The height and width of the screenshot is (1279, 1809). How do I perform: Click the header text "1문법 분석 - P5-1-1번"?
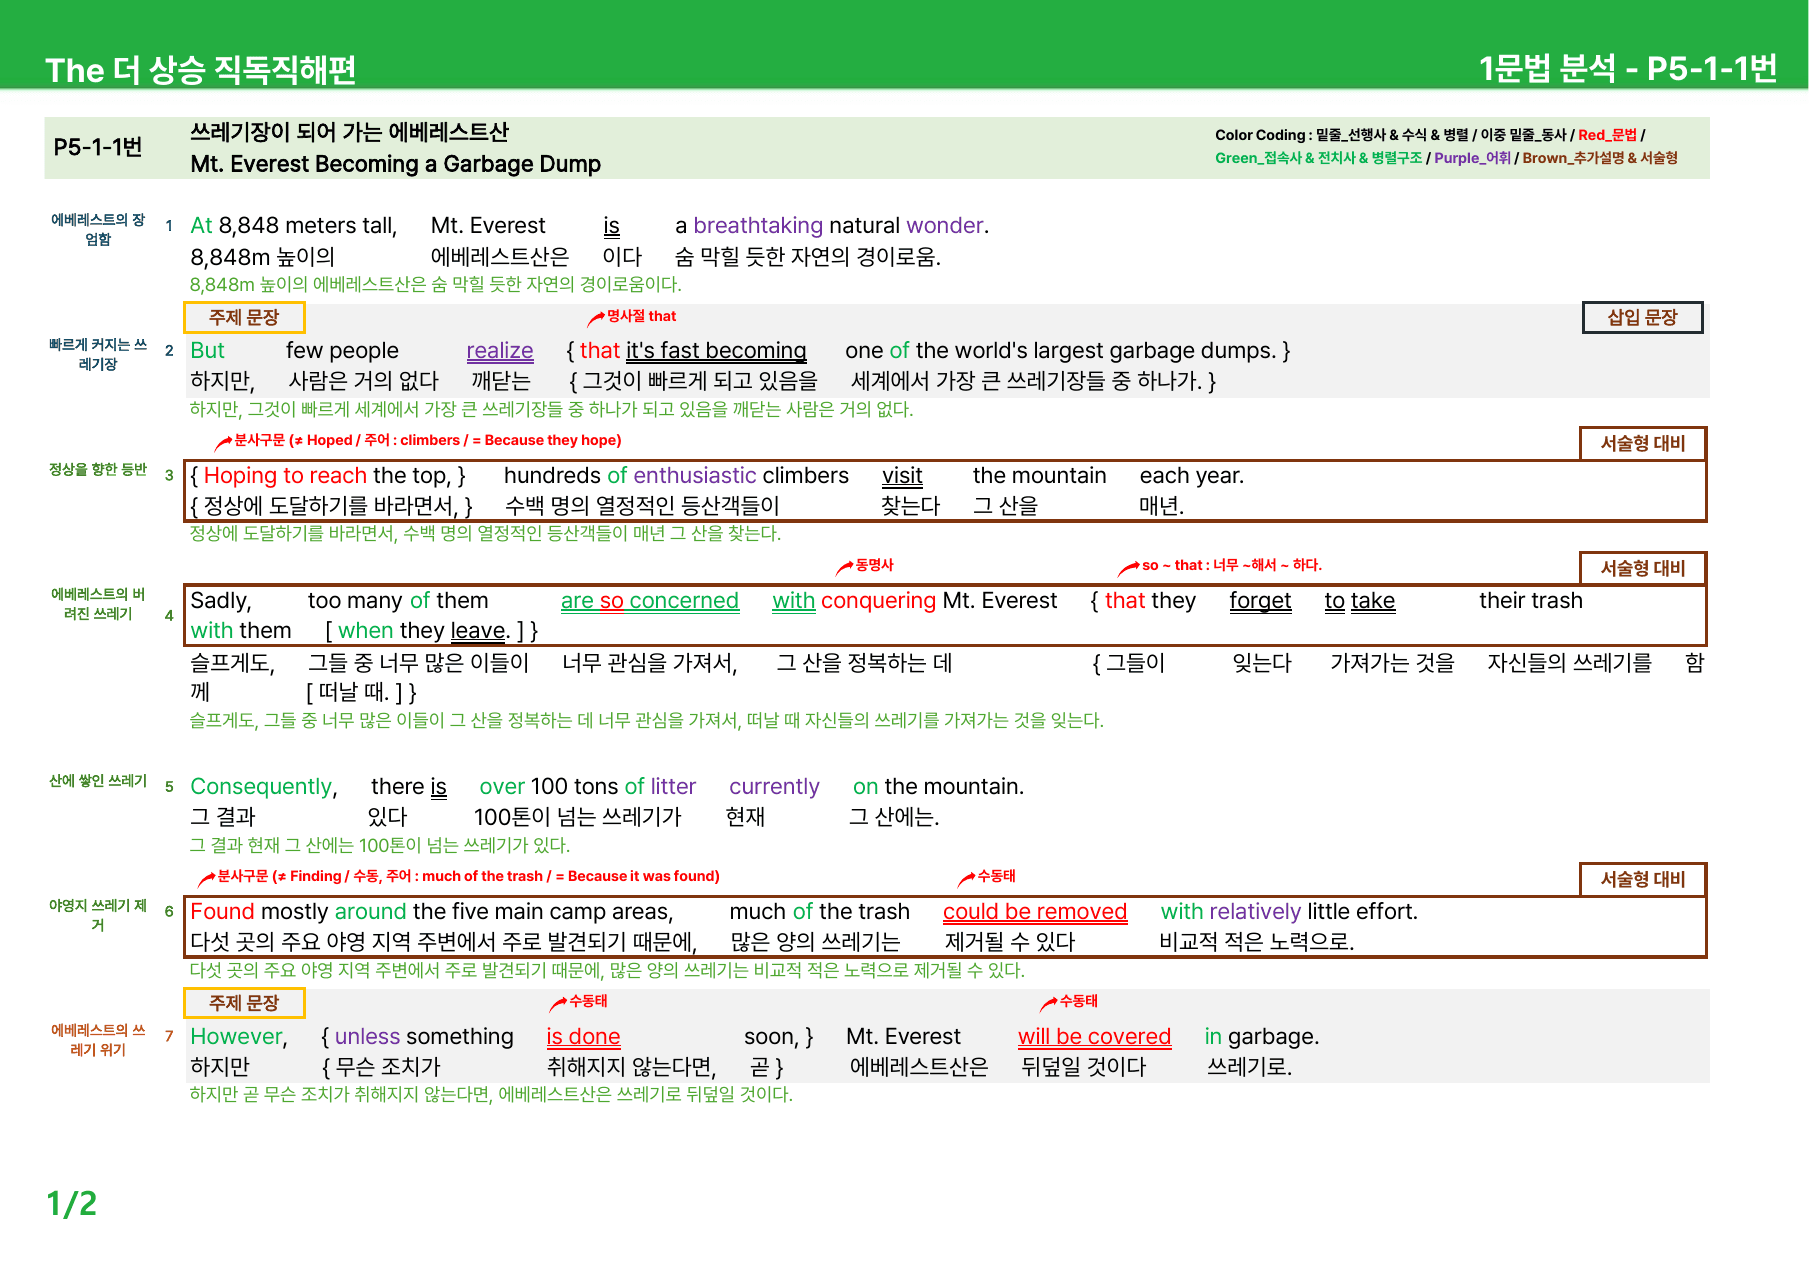1627,68
